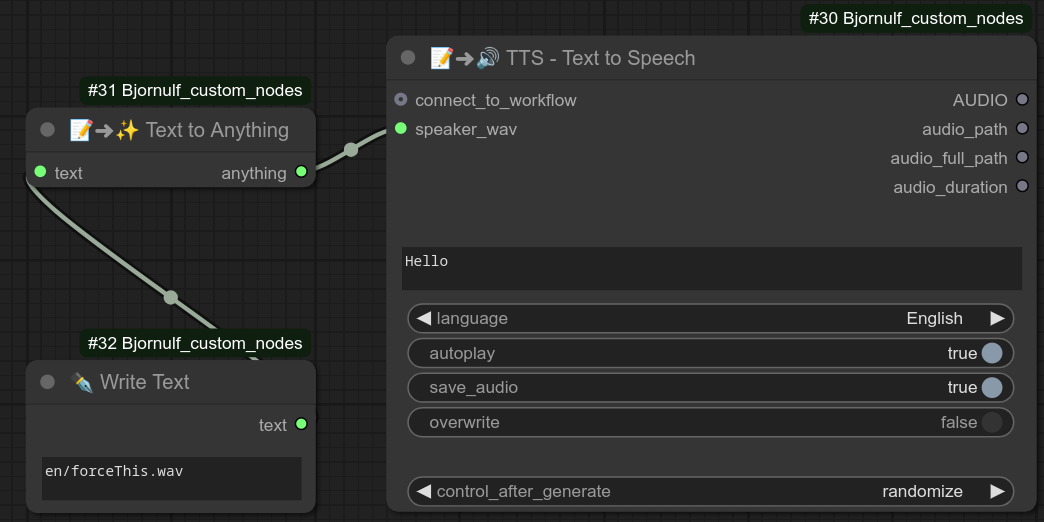This screenshot has width=1044, height=522.
Task: Click the en/forceThis.wav text field
Action: [x=171, y=478]
